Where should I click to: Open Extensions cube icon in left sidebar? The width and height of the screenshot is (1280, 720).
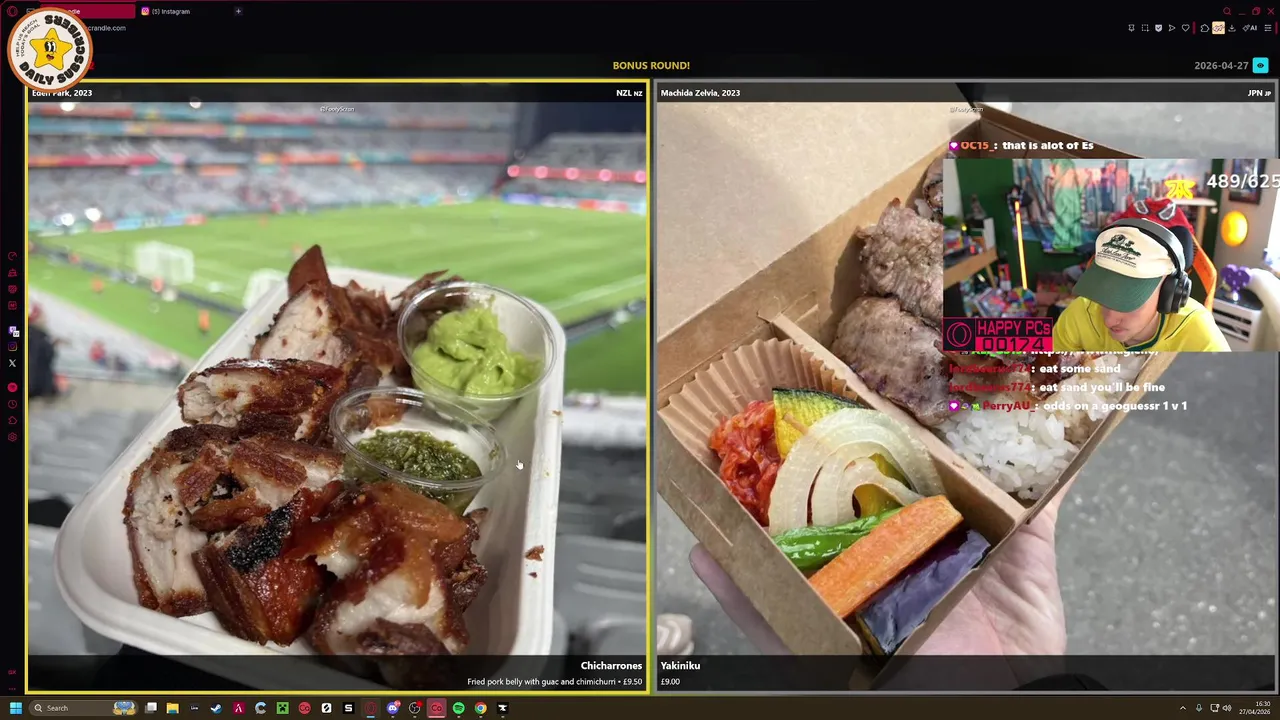point(12,421)
